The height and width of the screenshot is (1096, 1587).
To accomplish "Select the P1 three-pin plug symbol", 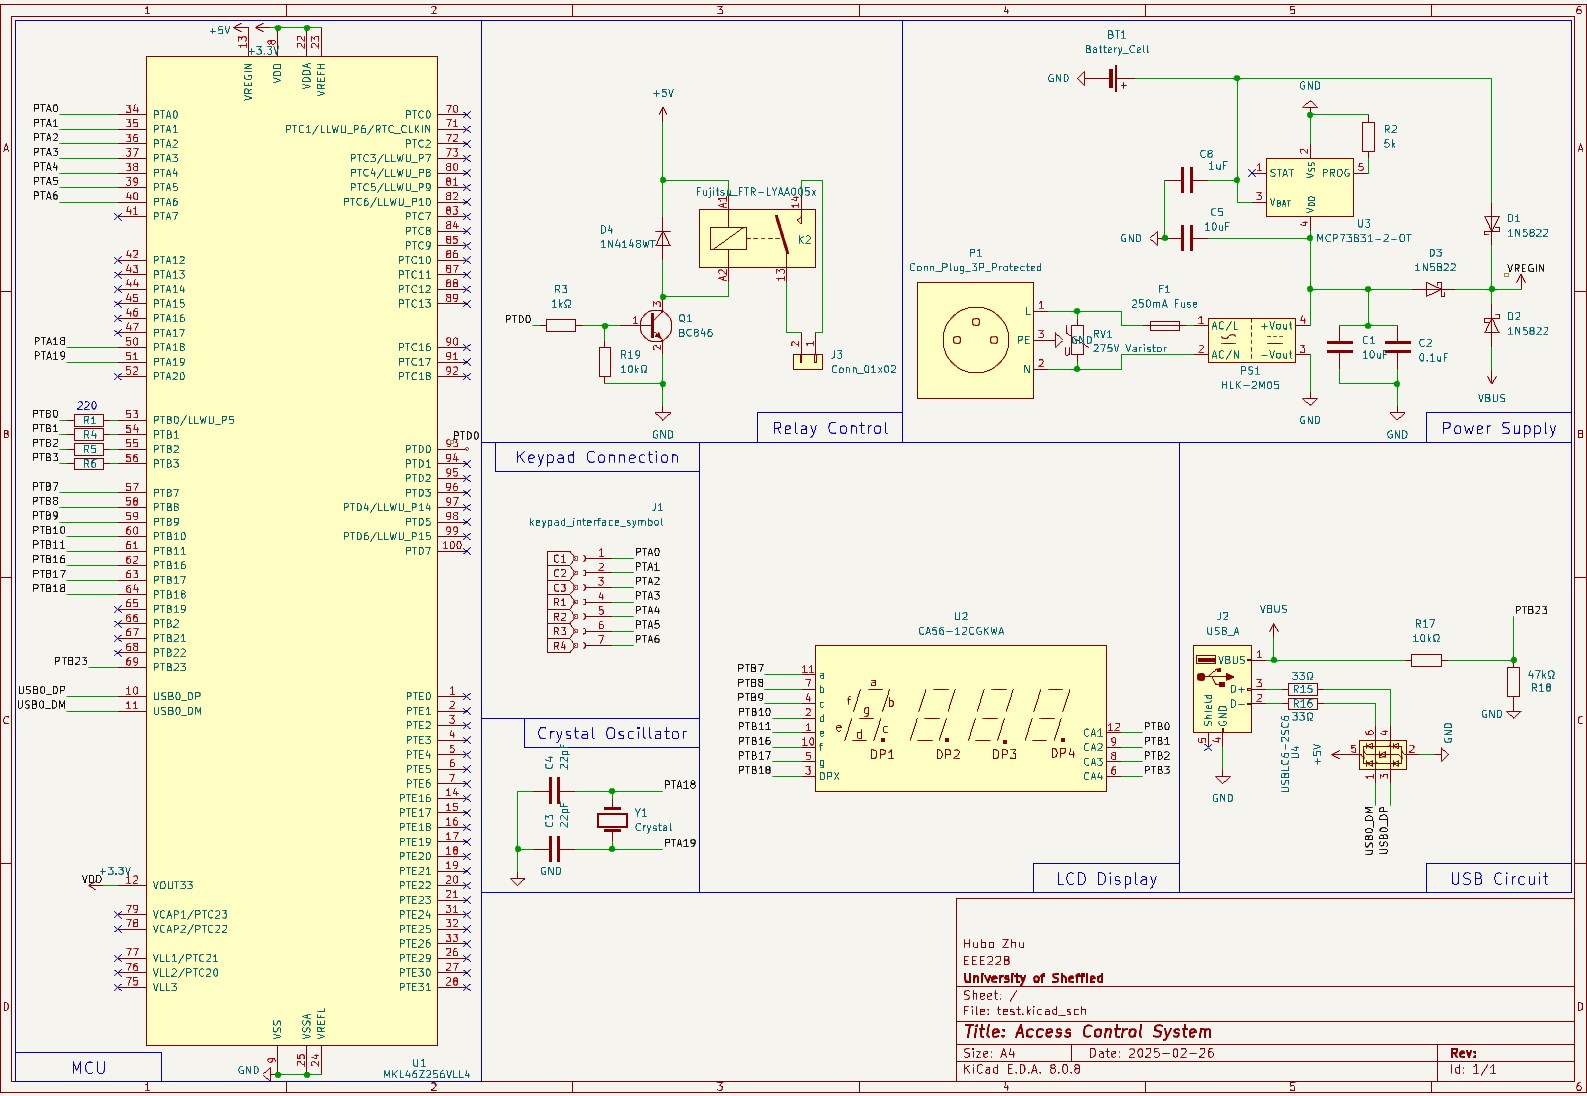I will pyautogui.click(x=975, y=340).
